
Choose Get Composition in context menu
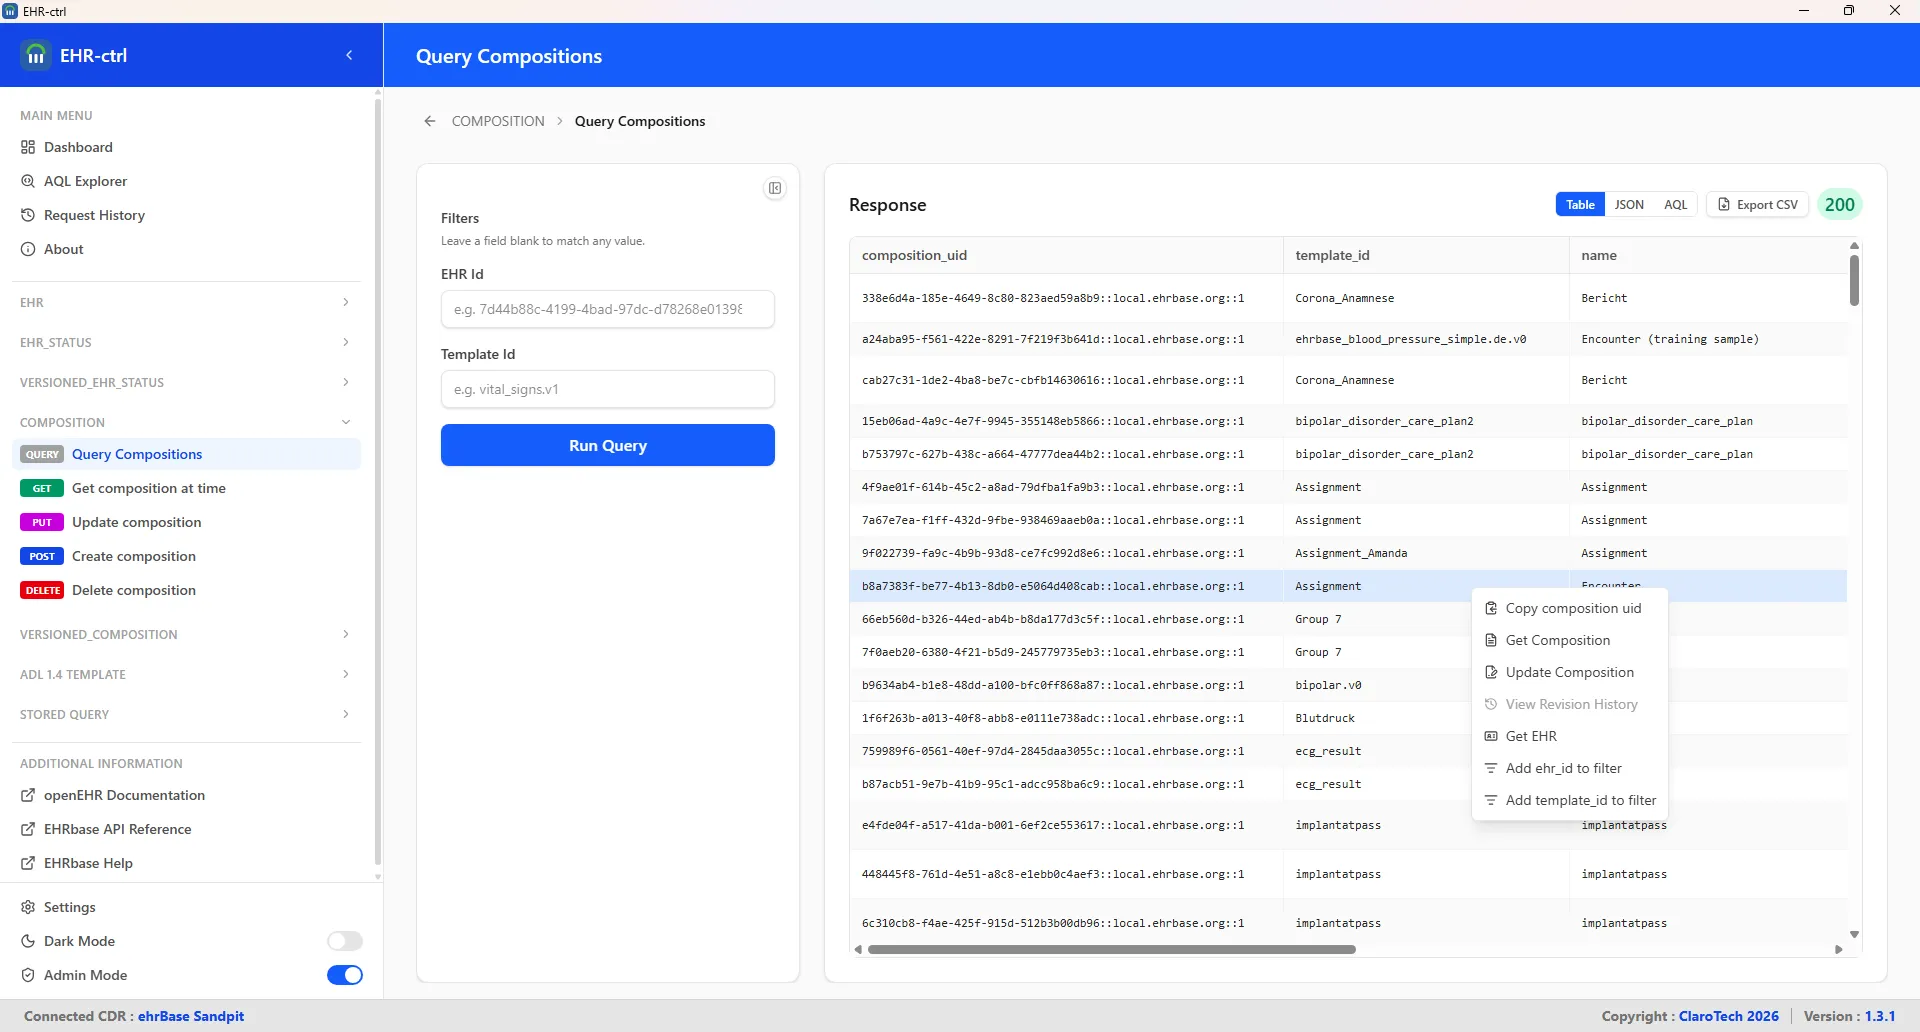click(x=1569, y=640)
